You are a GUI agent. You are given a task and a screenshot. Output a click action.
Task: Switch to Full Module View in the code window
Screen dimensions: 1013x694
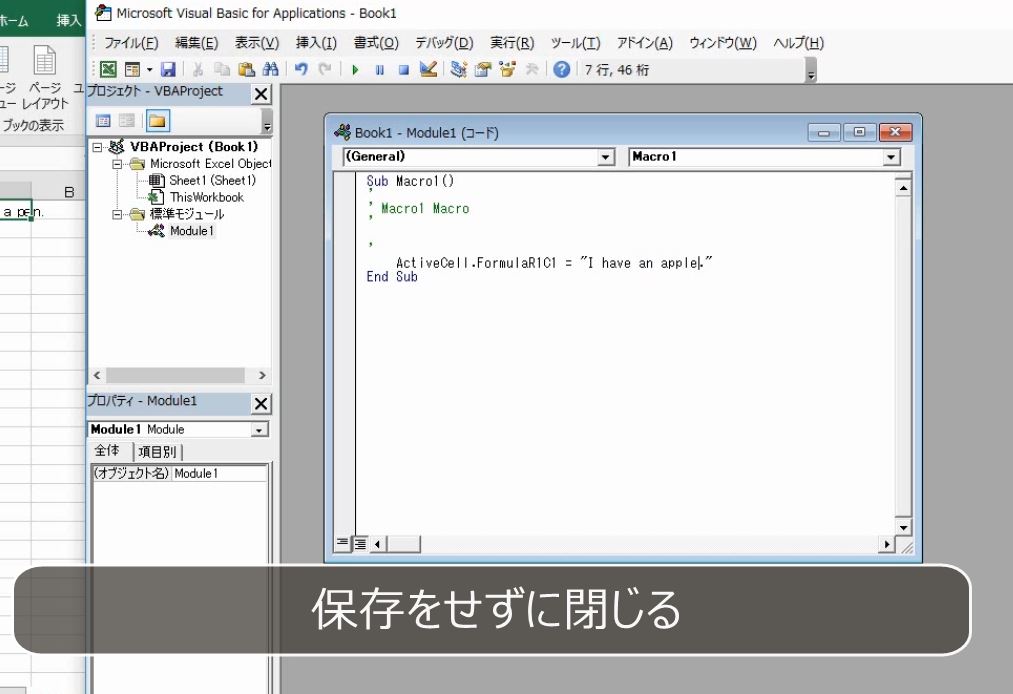tap(360, 544)
